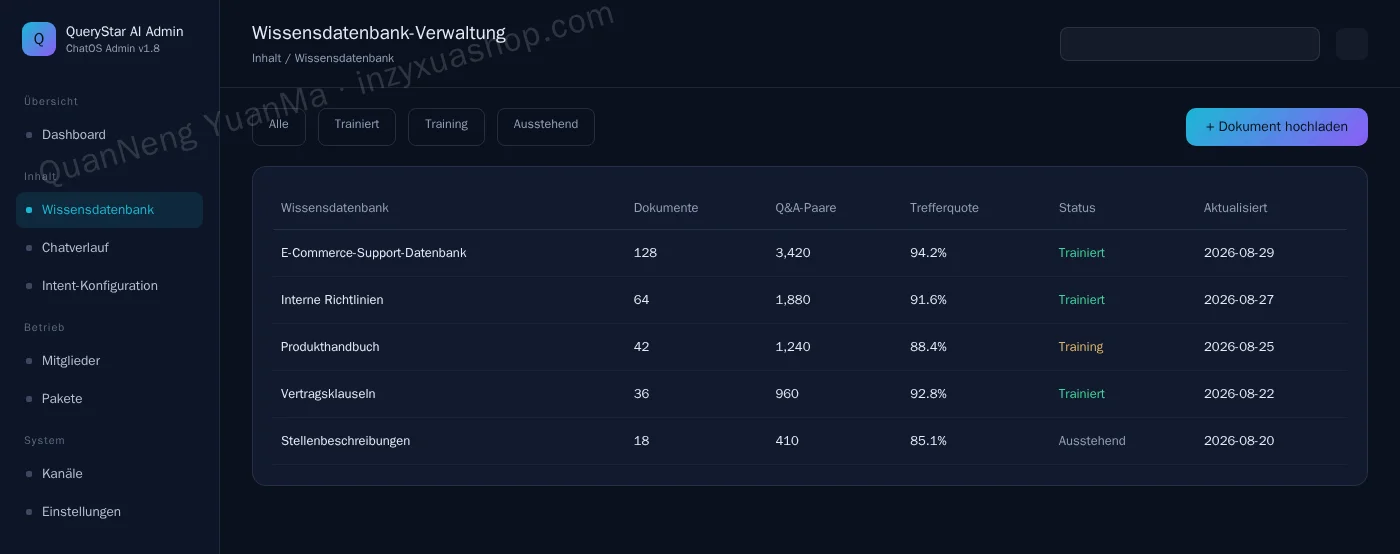Image resolution: width=1400 pixels, height=554 pixels.
Task: Open the E-Commerce-Support-Datenbank row
Action: coord(810,253)
